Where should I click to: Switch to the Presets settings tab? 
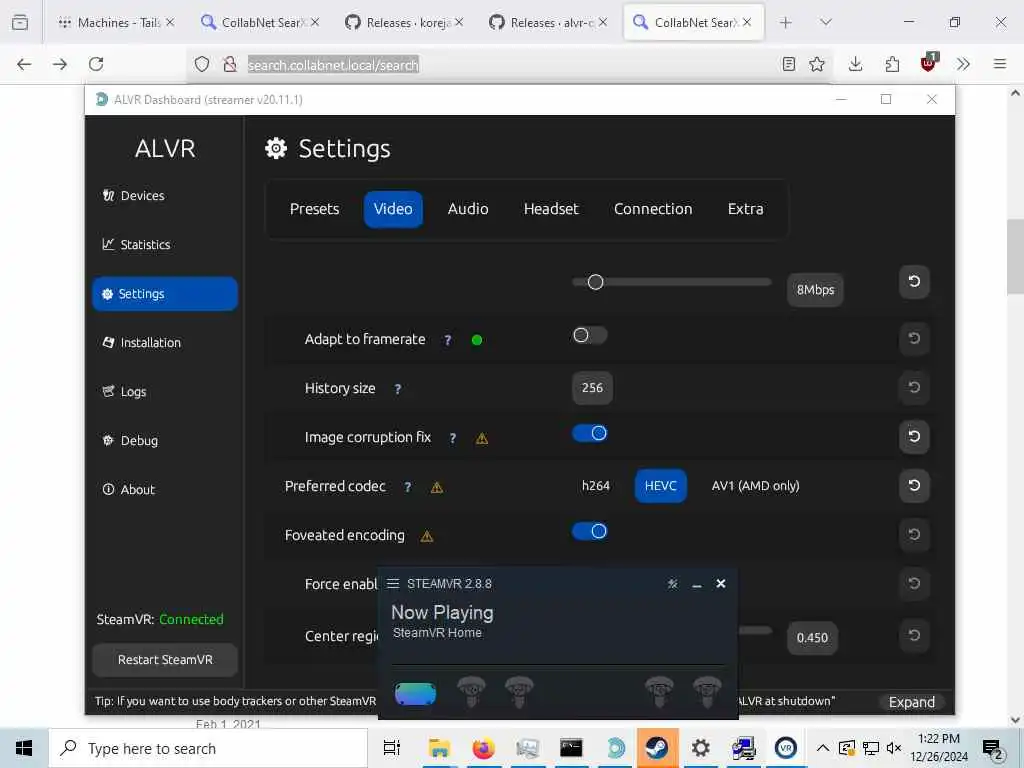click(314, 209)
